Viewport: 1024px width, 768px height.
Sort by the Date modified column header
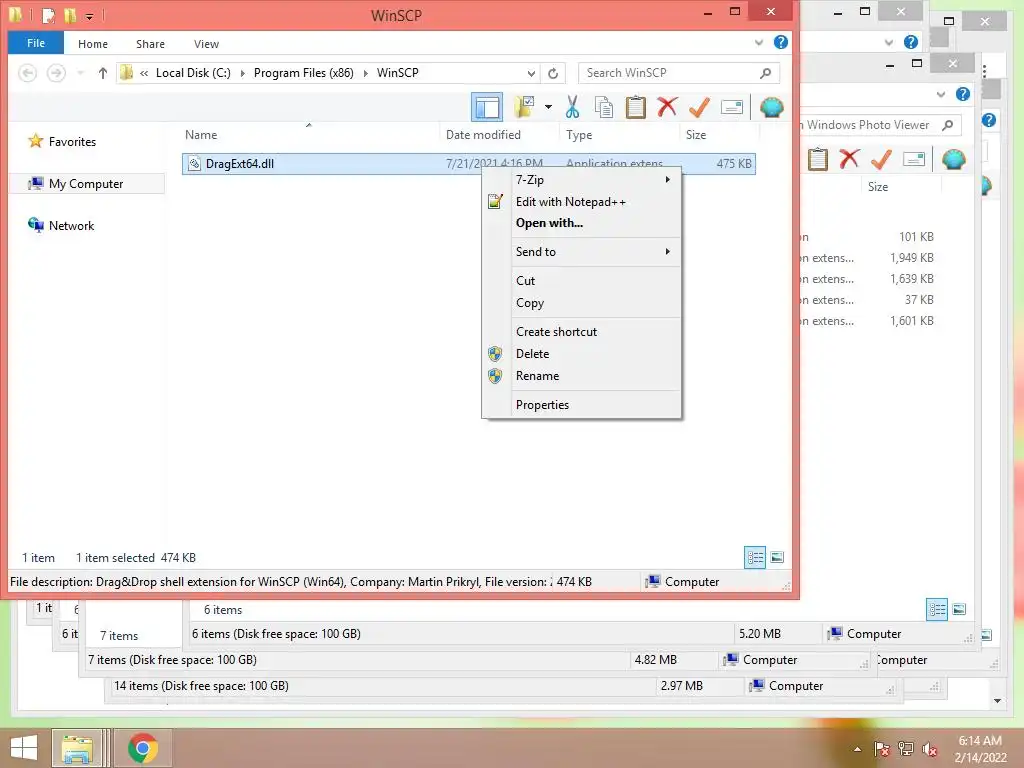coord(500,135)
